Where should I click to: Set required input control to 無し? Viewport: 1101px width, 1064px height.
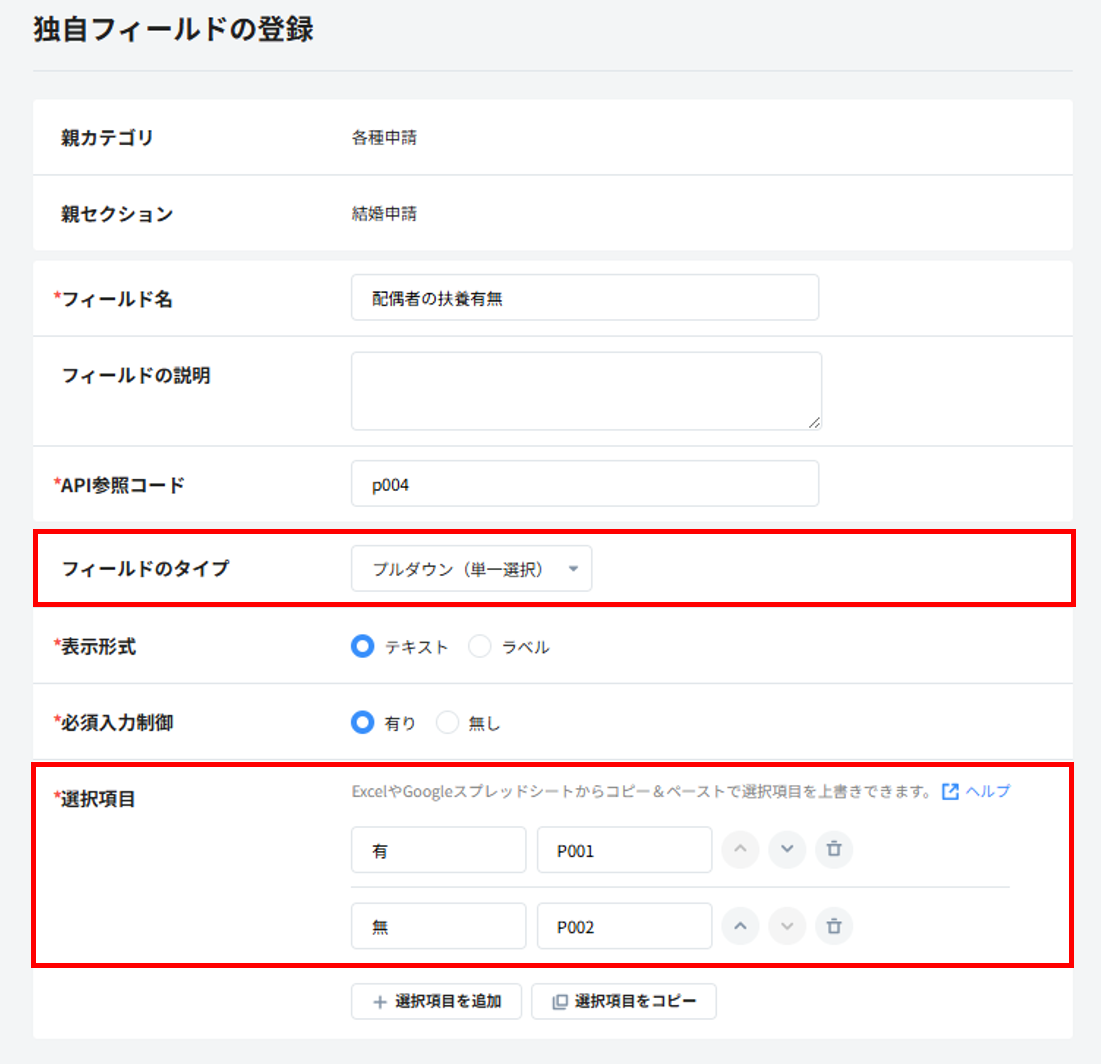[447, 723]
